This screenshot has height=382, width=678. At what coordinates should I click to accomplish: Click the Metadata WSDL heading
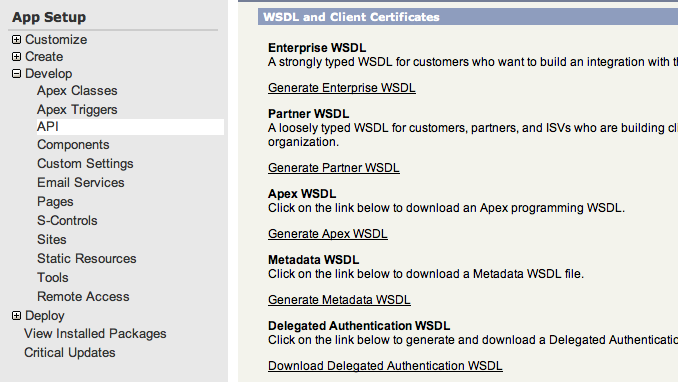coord(313,260)
